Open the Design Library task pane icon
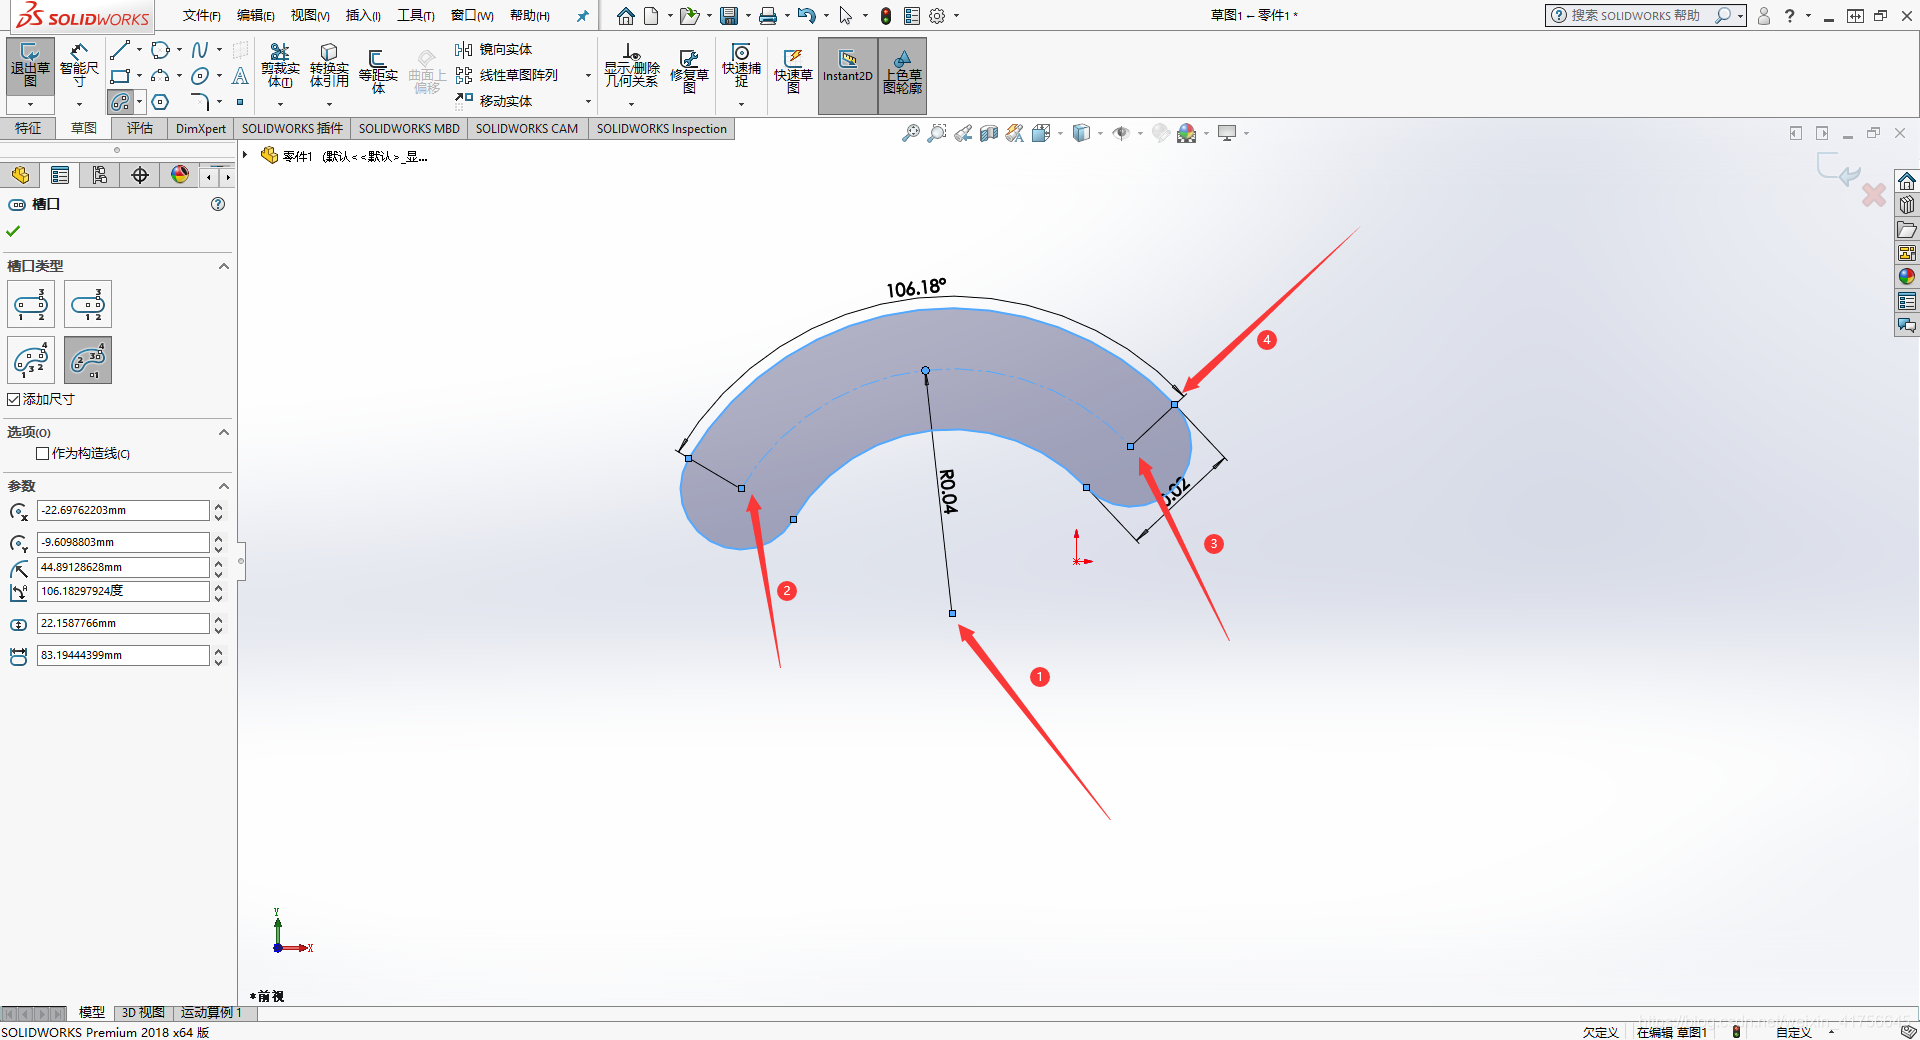Image resolution: width=1920 pixels, height=1040 pixels. [1907, 205]
